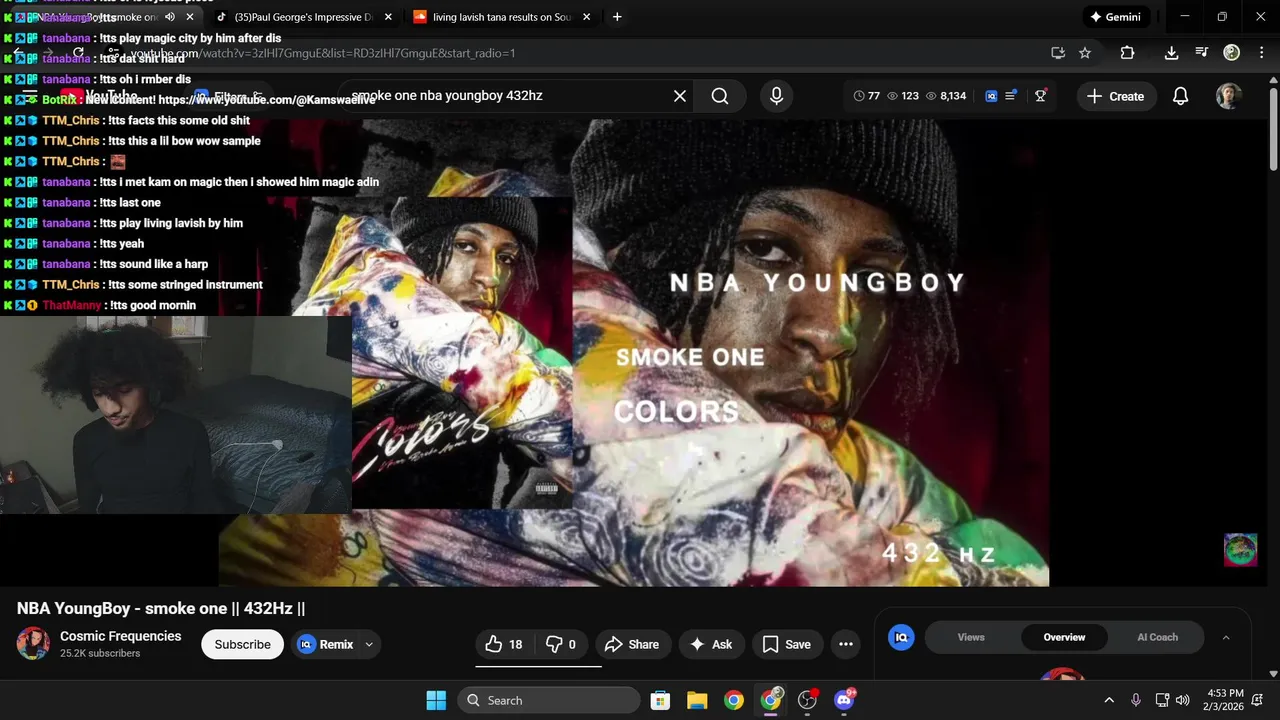
Task: Open the Chrome downloads tray icon
Action: 1171,53
